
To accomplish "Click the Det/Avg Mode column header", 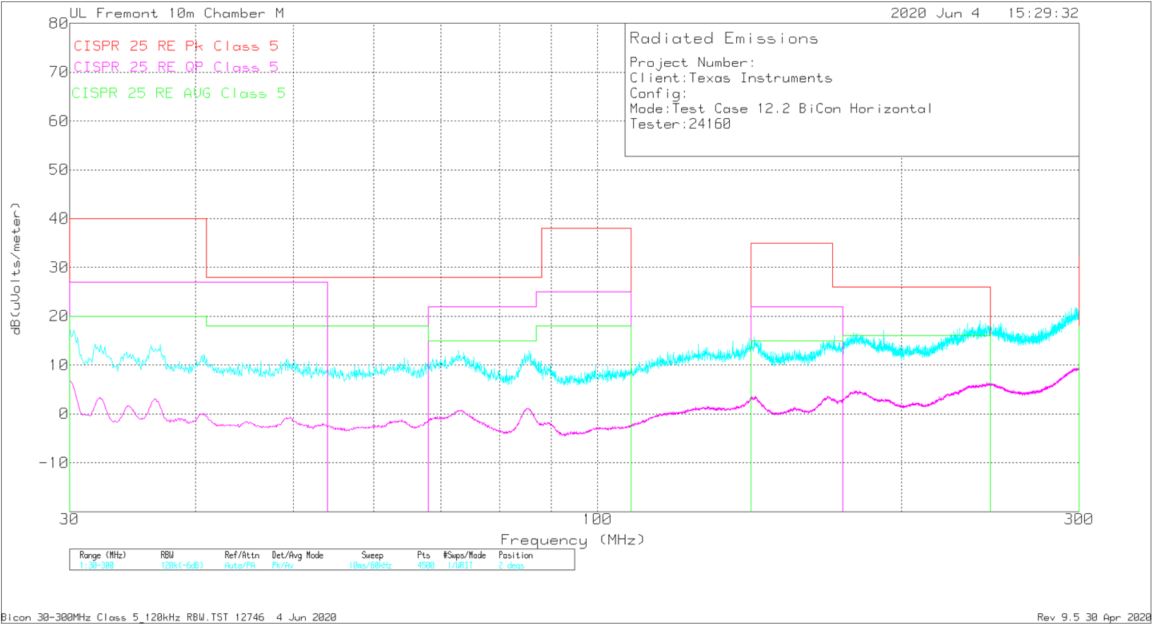I will (x=298, y=555).
